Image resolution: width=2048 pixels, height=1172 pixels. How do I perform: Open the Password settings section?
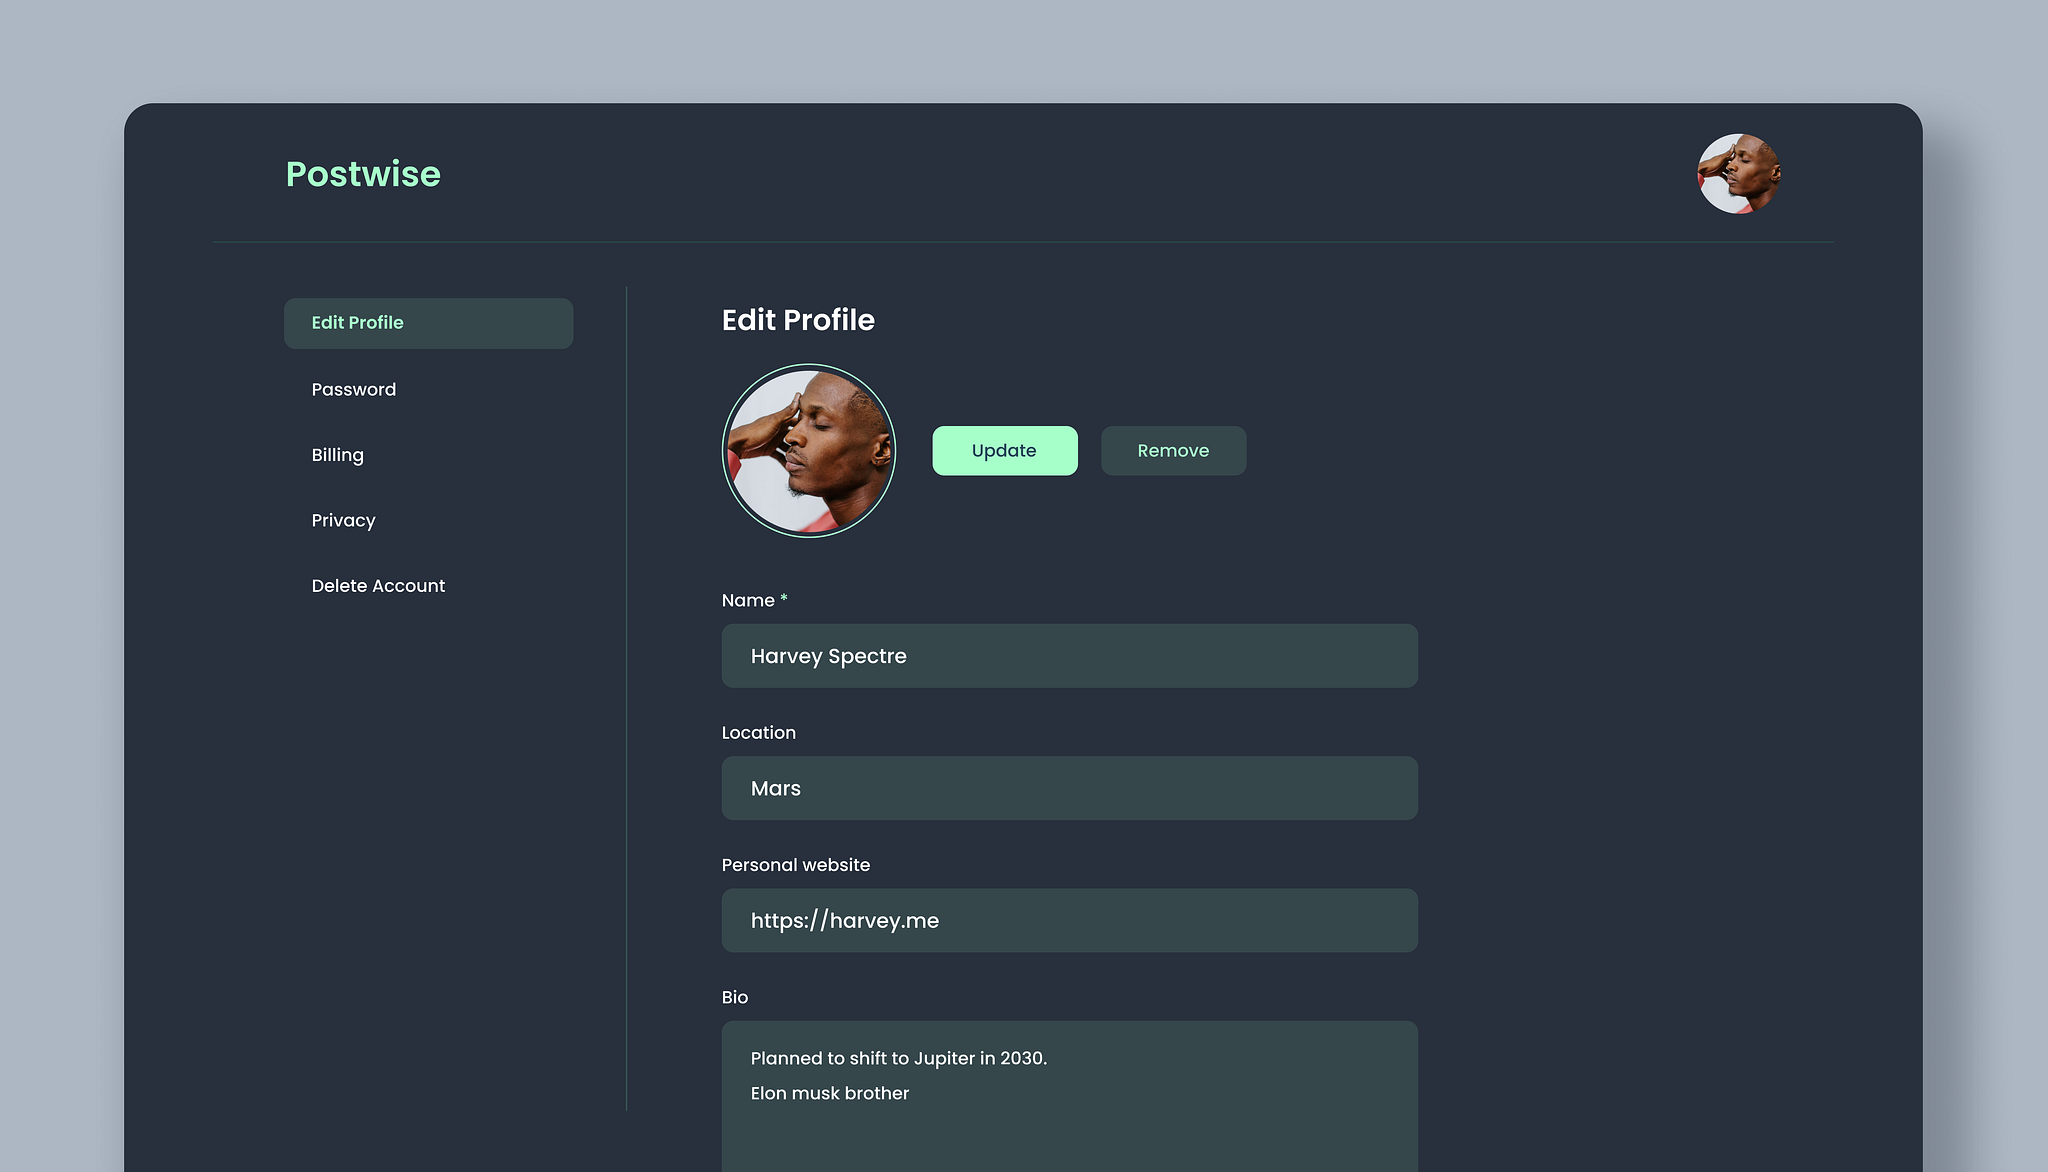353,389
